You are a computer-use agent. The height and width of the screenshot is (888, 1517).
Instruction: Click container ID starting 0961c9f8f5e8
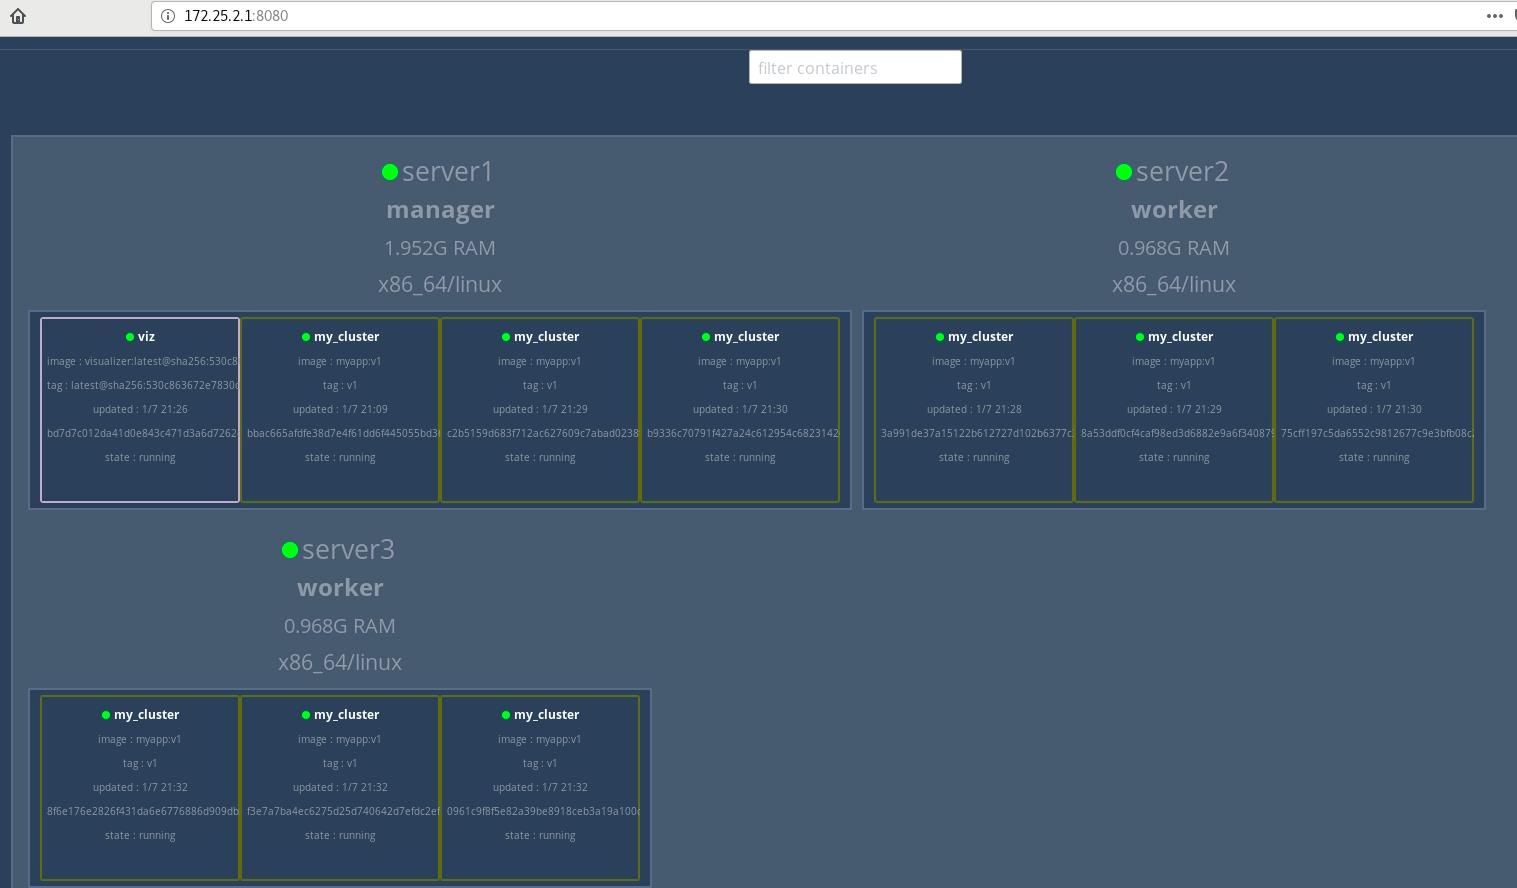tap(543, 811)
